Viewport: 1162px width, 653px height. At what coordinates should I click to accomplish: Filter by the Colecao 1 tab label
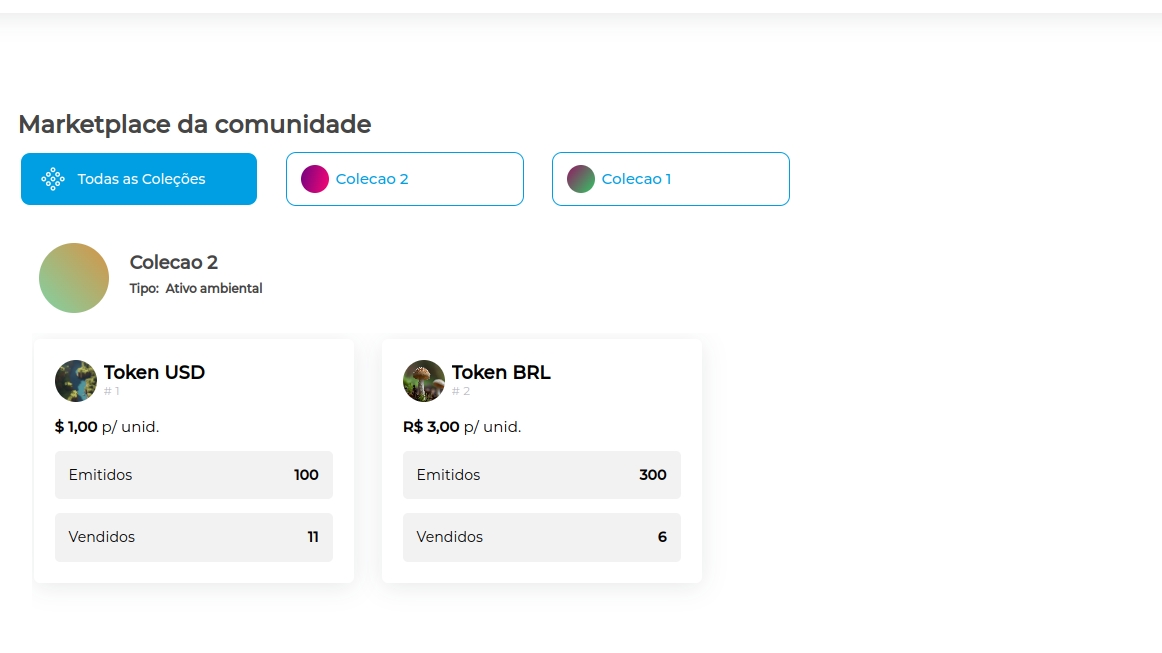point(636,179)
